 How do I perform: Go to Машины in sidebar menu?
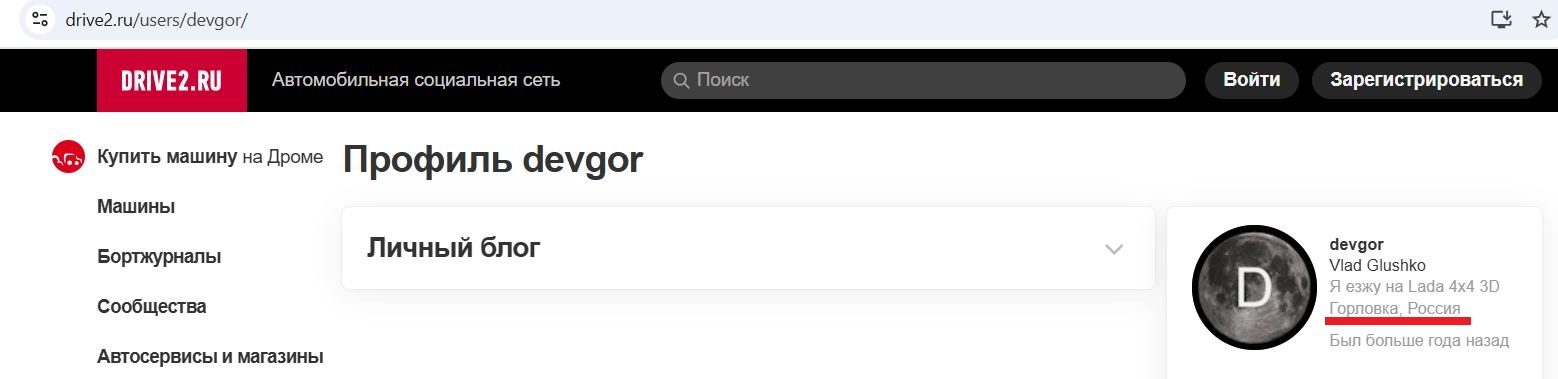point(136,207)
